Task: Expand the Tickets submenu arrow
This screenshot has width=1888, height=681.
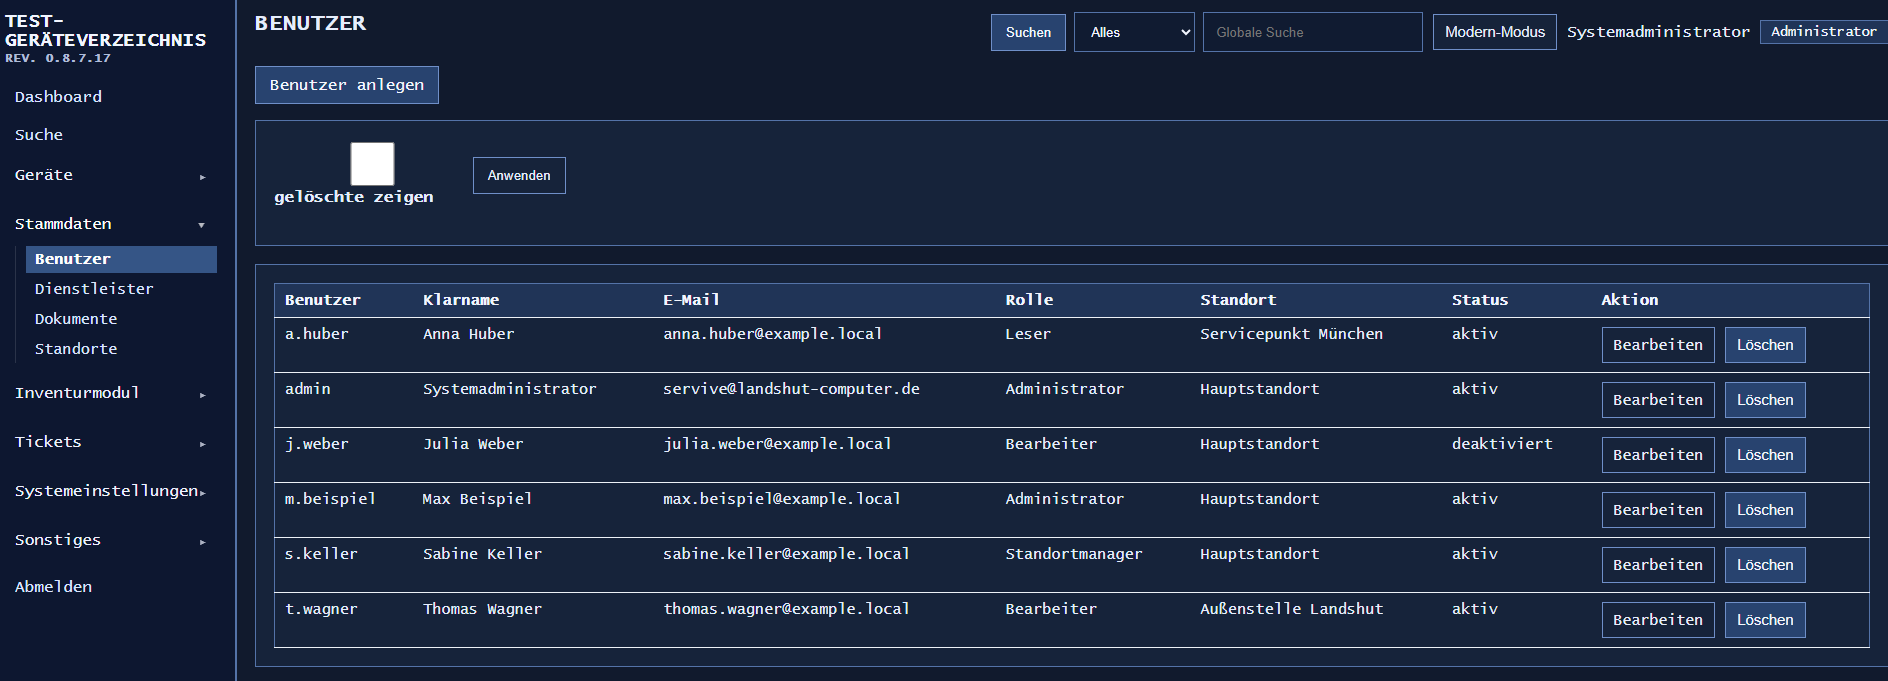Action: [x=202, y=444]
